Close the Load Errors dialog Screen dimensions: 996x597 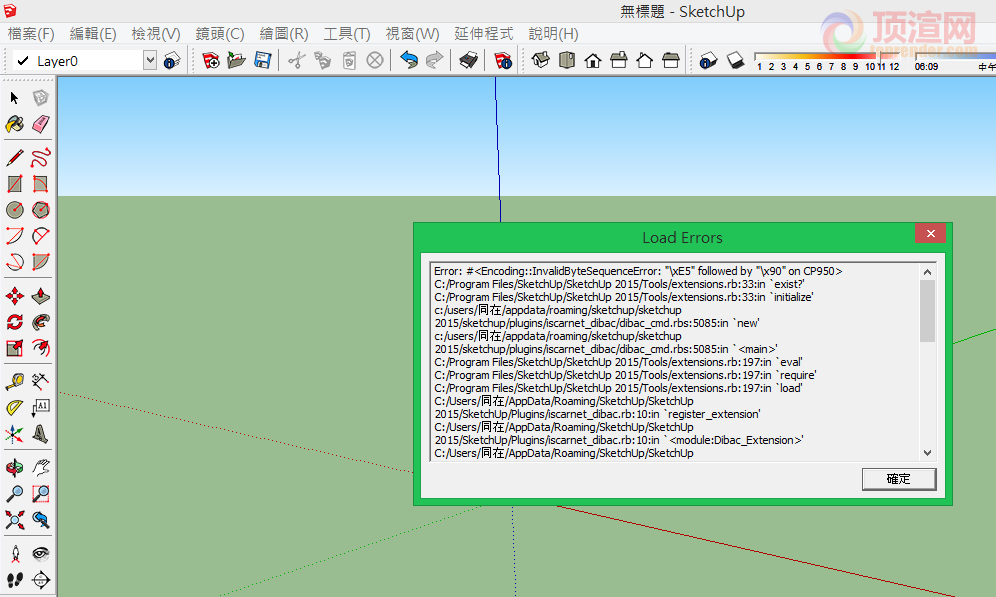[x=931, y=234]
